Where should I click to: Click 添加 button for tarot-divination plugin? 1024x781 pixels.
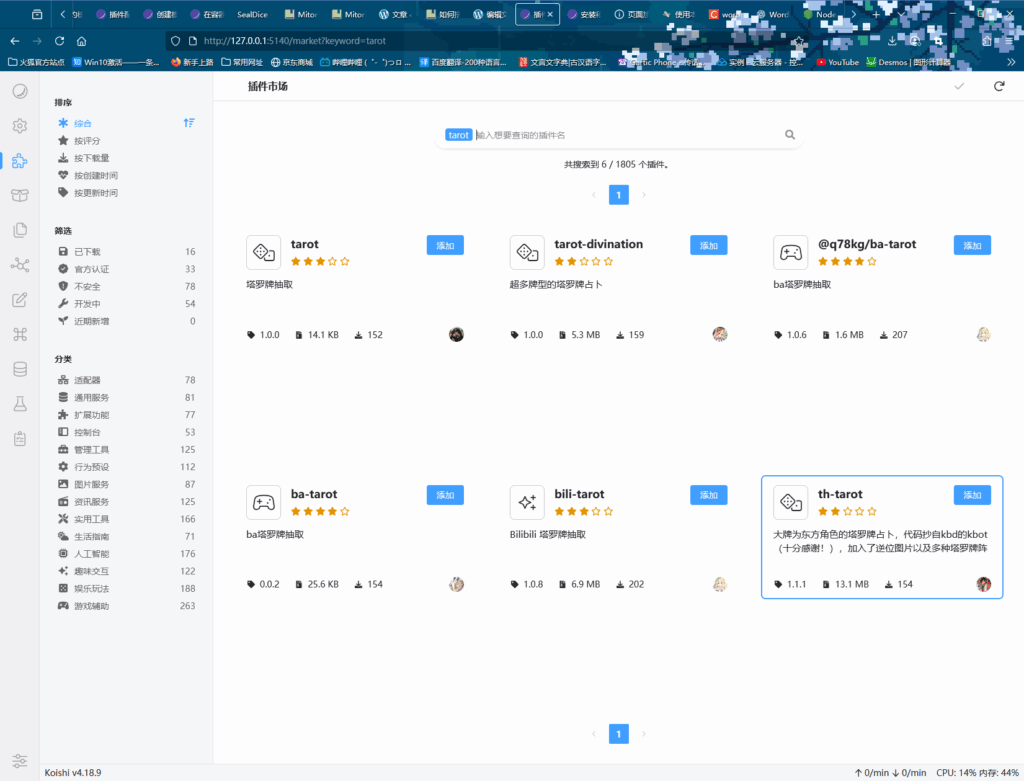tap(708, 245)
